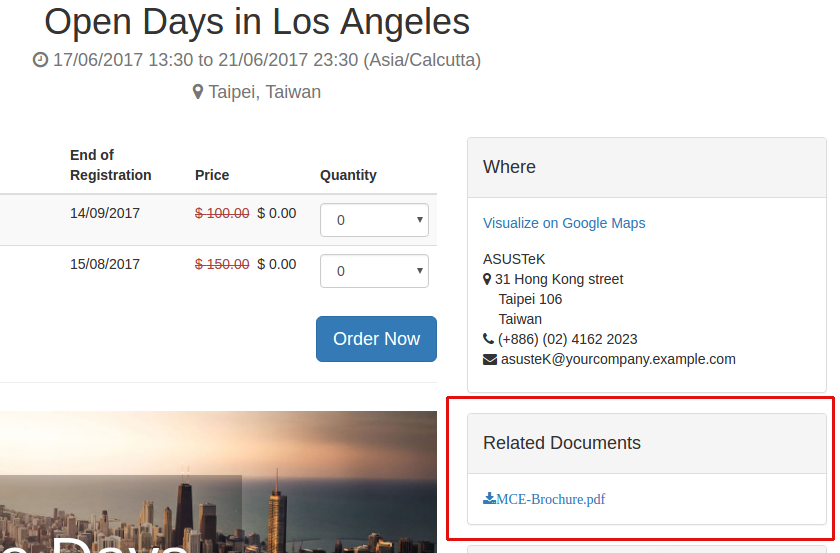The width and height of the screenshot is (840, 553).
Task: Click the struck-through $ 100.00 price
Action: tap(222, 213)
